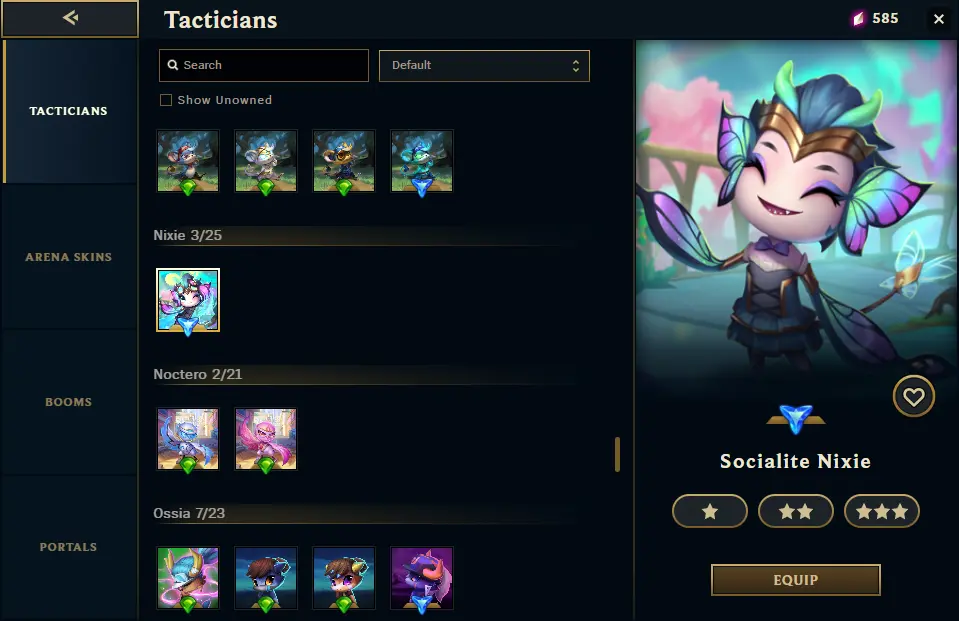Viewport: 959px width, 621px height.
Task: Enable the Show Unowned checkbox
Action: pyautogui.click(x=166, y=100)
